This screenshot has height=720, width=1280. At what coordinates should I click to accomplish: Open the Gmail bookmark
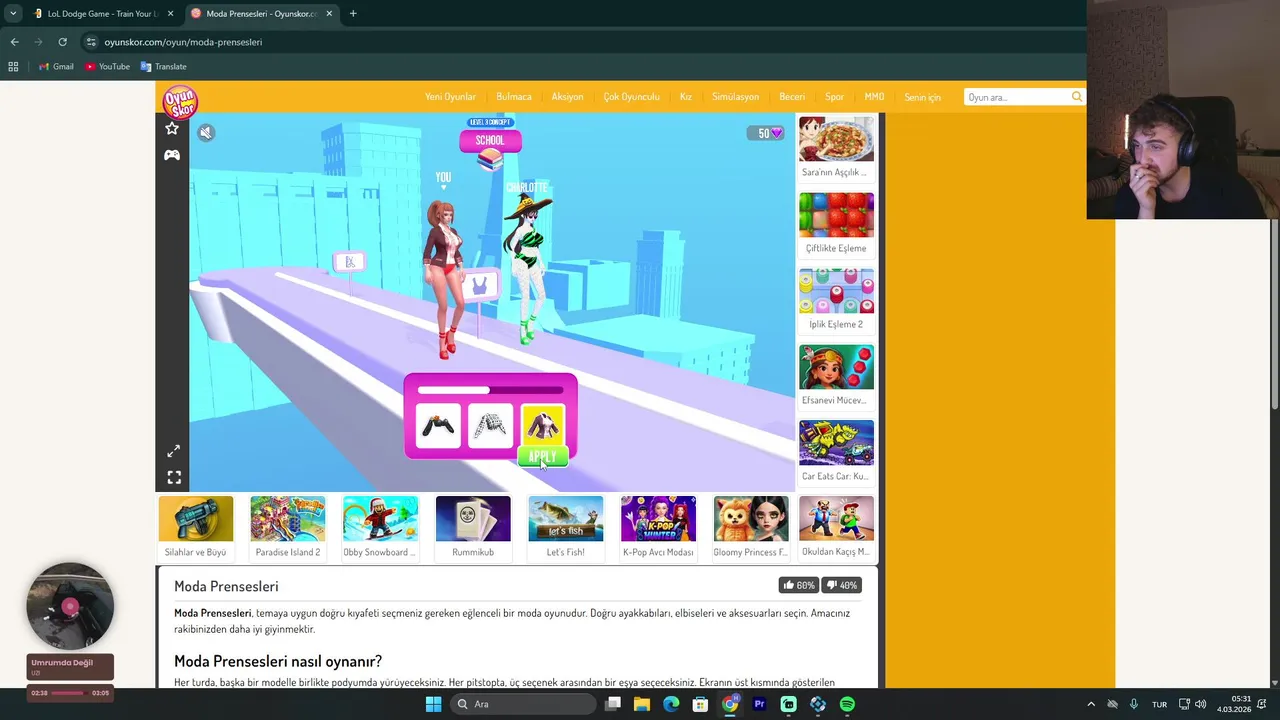(56, 66)
